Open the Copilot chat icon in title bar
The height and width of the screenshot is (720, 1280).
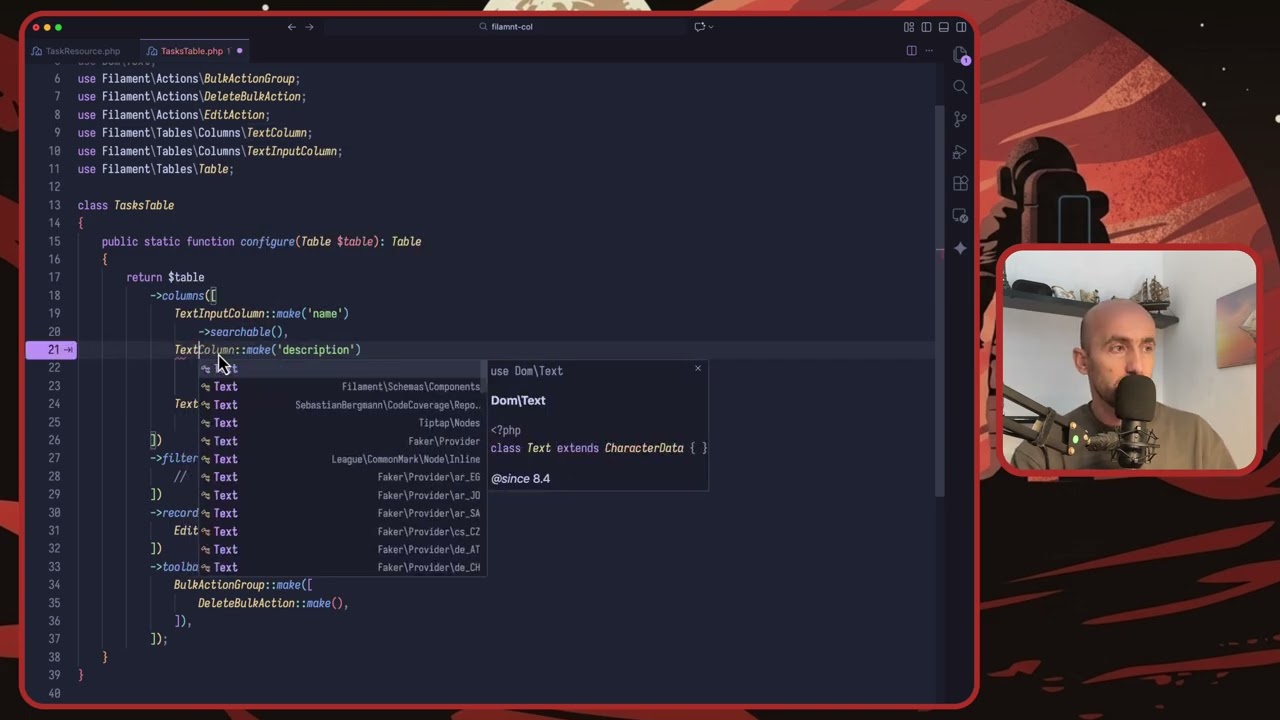(699, 27)
